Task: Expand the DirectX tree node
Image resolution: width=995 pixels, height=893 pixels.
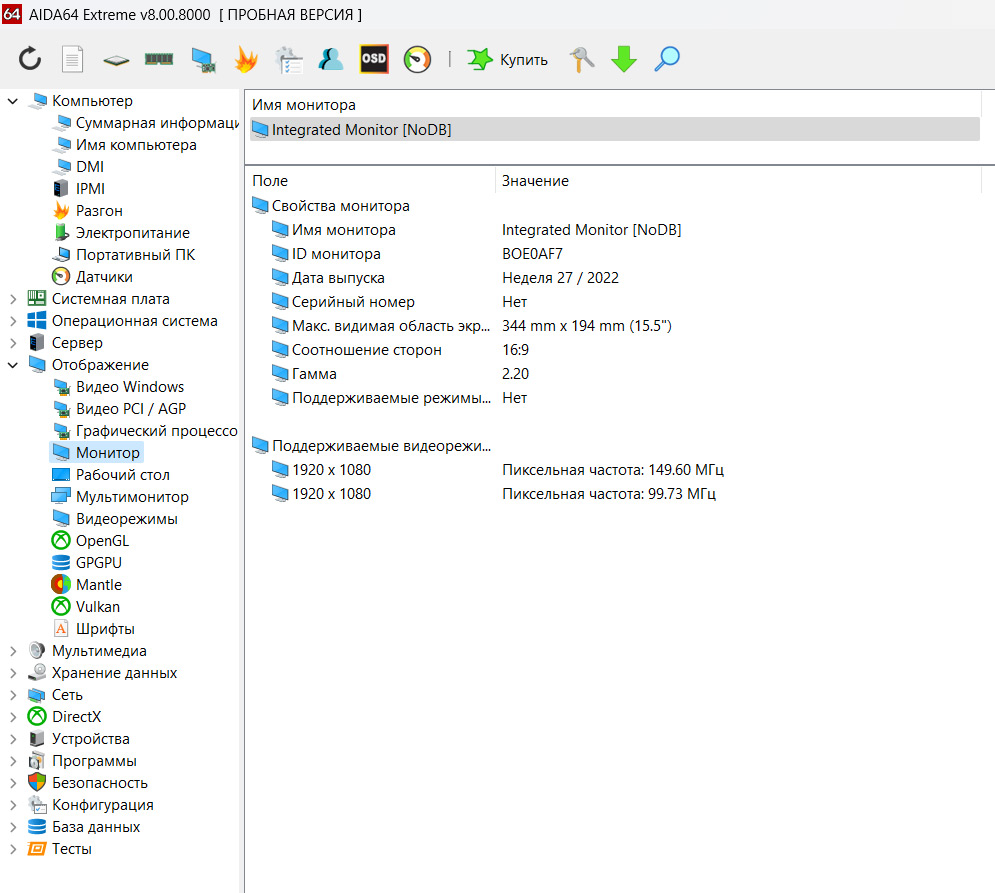Action: (13, 717)
